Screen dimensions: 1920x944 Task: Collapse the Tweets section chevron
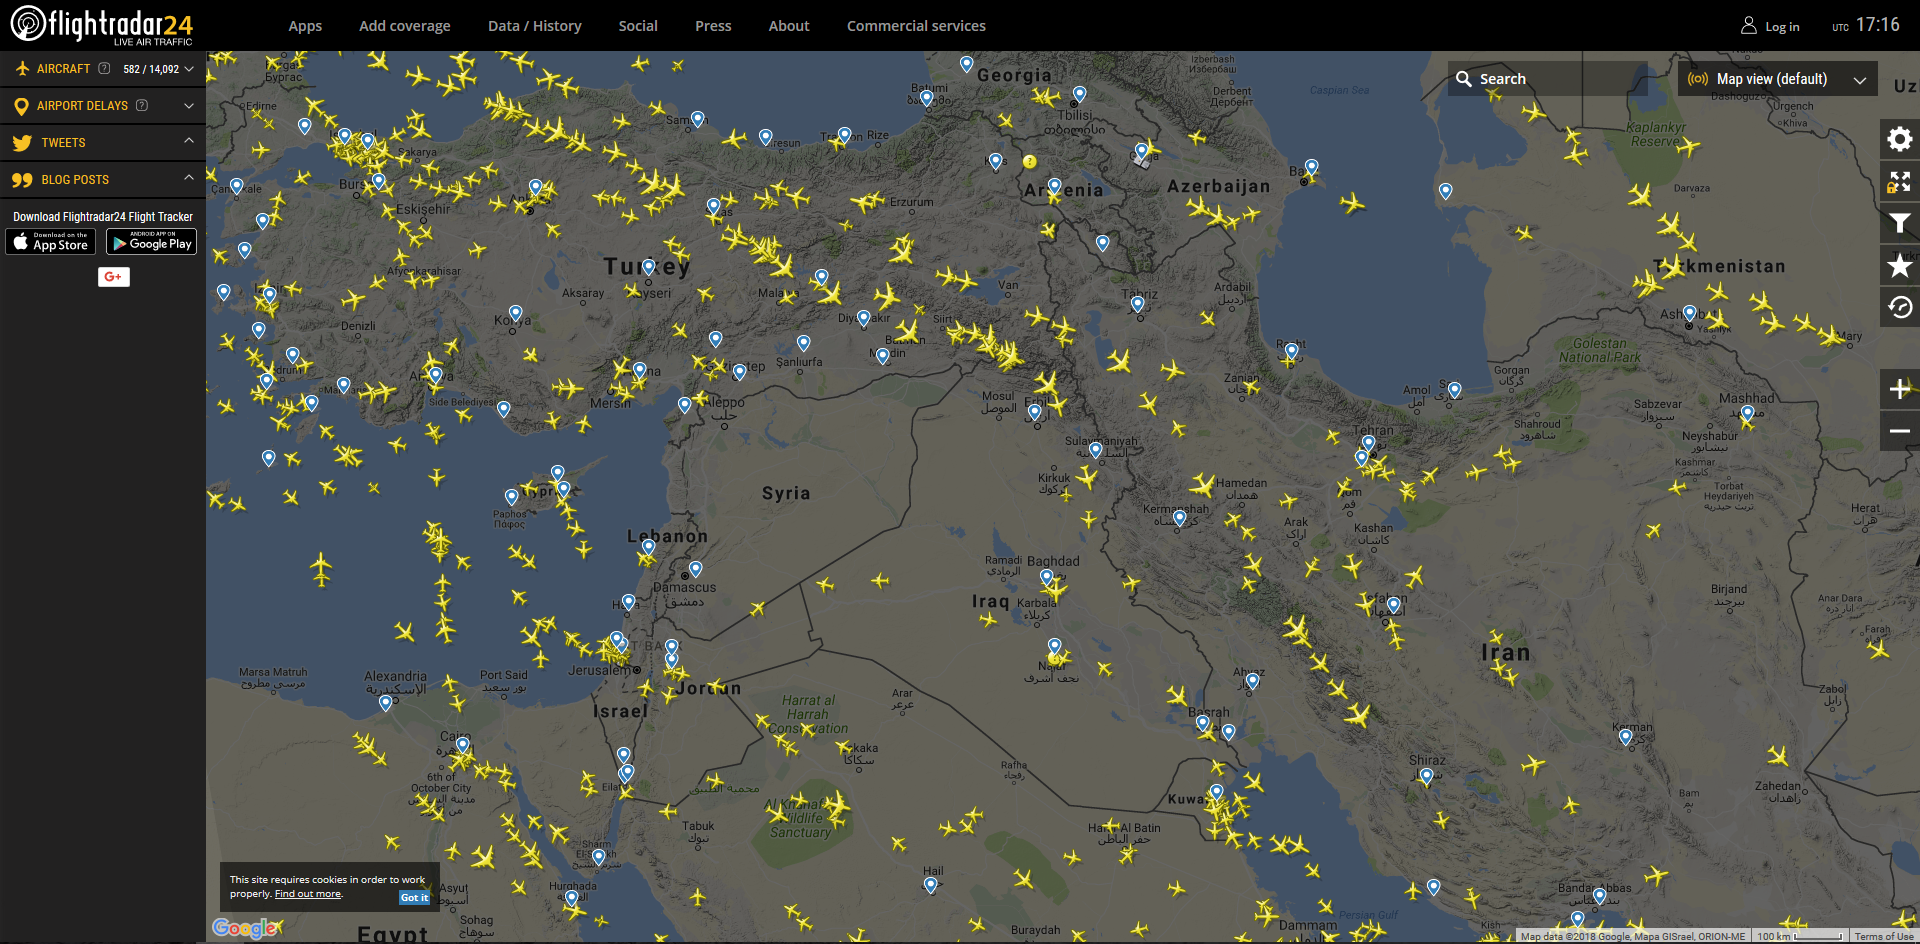point(189,142)
